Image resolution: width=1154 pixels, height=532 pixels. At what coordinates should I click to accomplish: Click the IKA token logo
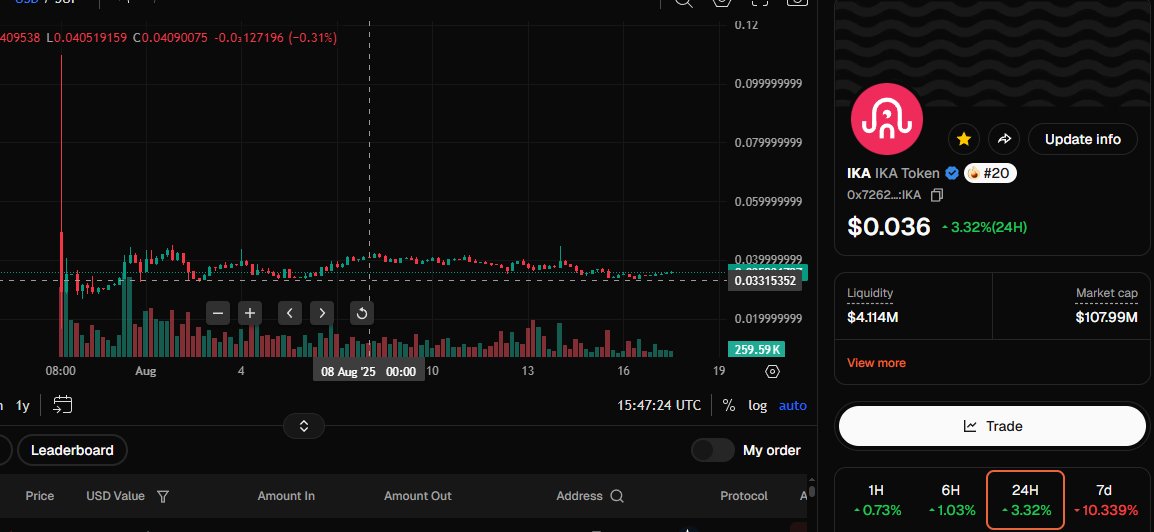[886, 119]
